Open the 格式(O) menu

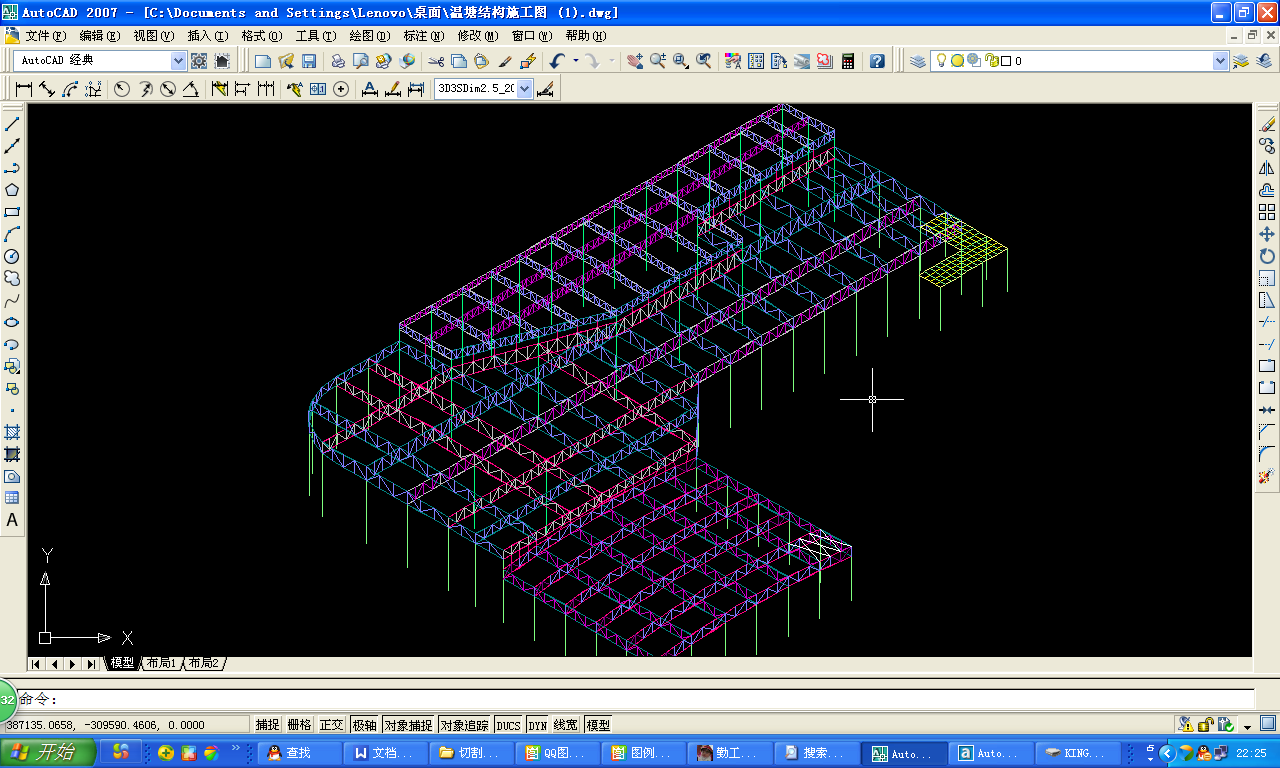(x=262, y=35)
